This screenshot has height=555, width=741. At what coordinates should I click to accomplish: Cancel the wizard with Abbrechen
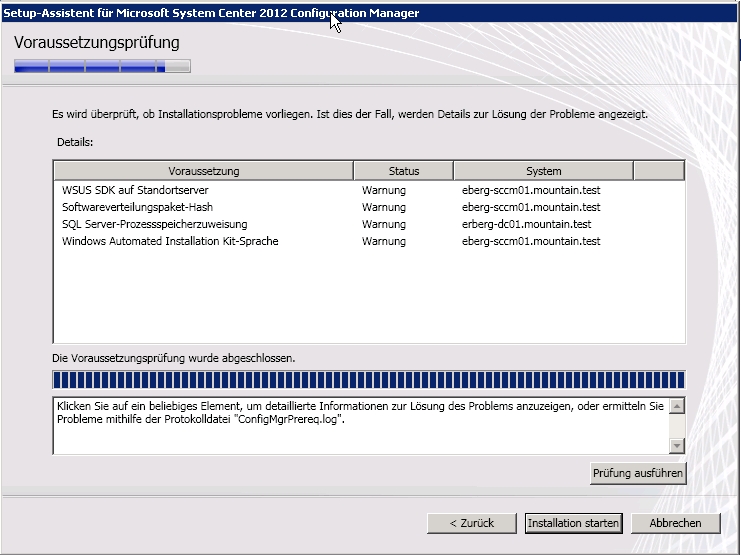(683, 523)
